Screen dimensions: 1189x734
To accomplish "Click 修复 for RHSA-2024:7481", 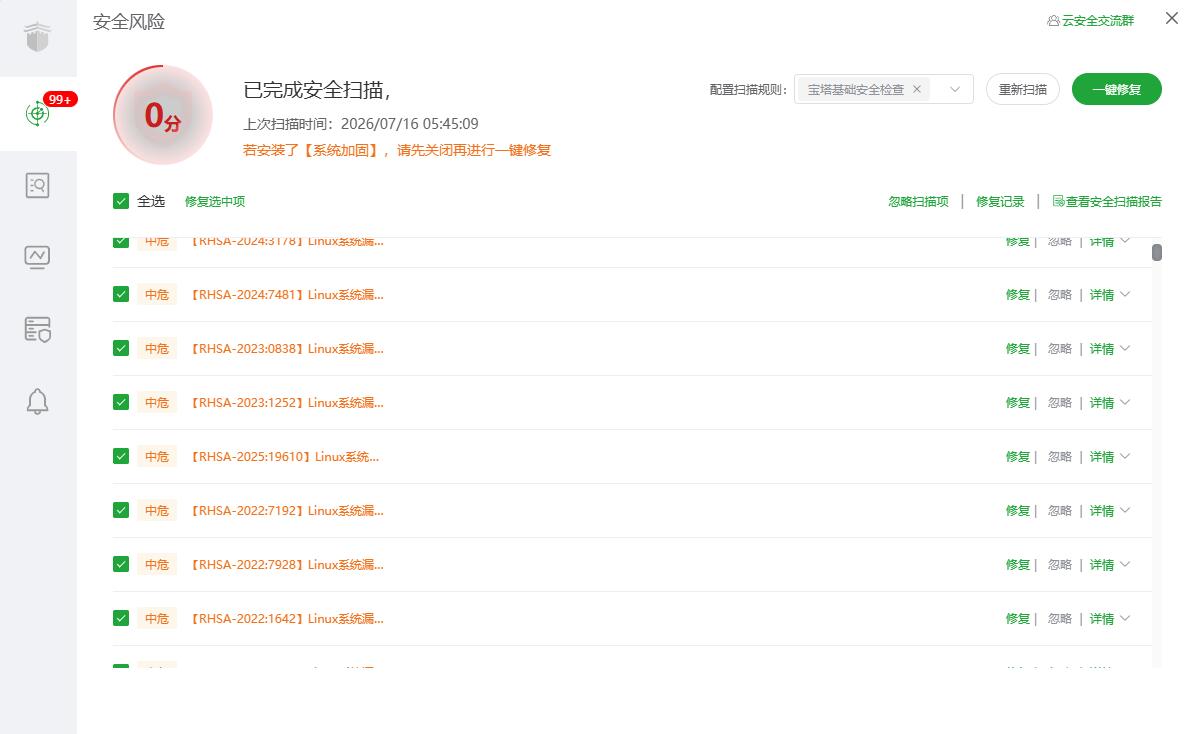I will pyautogui.click(x=1018, y=295).
